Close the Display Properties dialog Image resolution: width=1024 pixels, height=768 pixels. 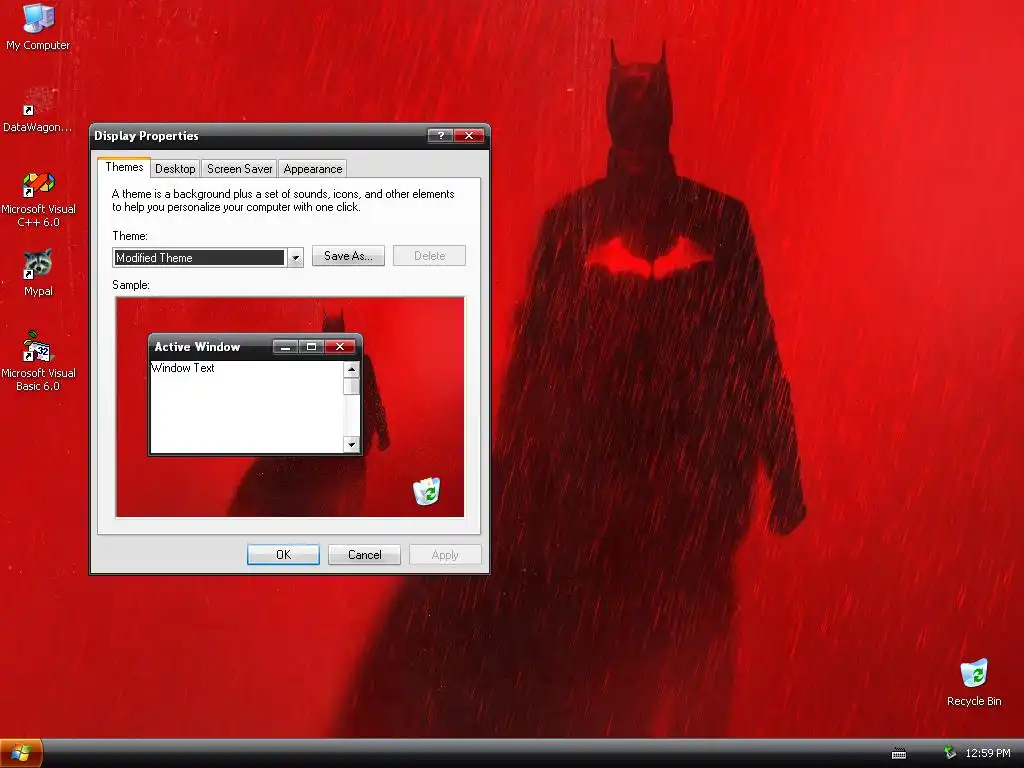pyautogui.click(x=469, y=135)
